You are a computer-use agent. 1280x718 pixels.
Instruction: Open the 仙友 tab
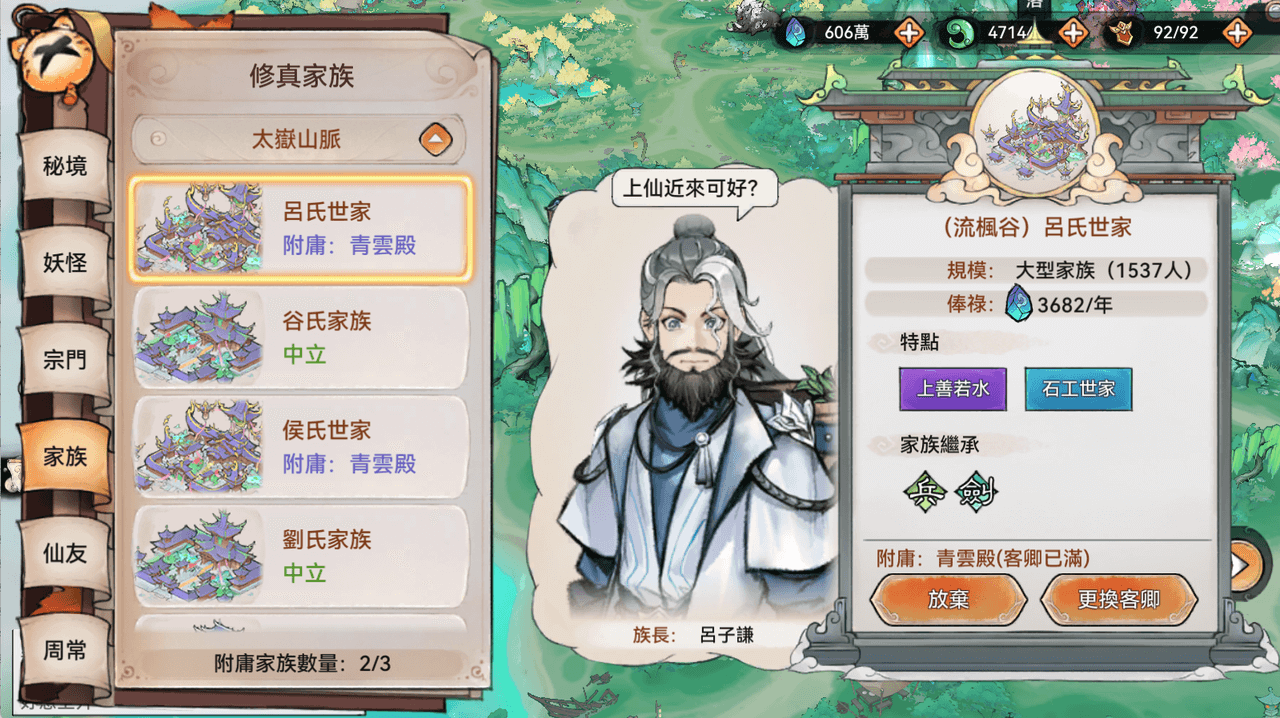(x=65, y=553)
